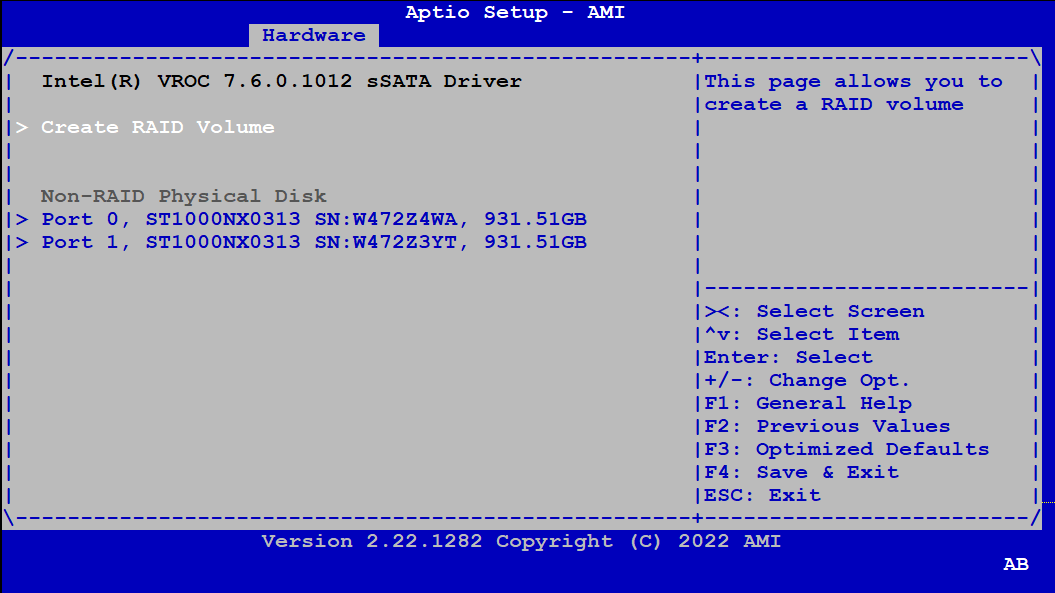Click the Non-RAID Physical Disk label

pyautogui.click(x=184, y=197)
